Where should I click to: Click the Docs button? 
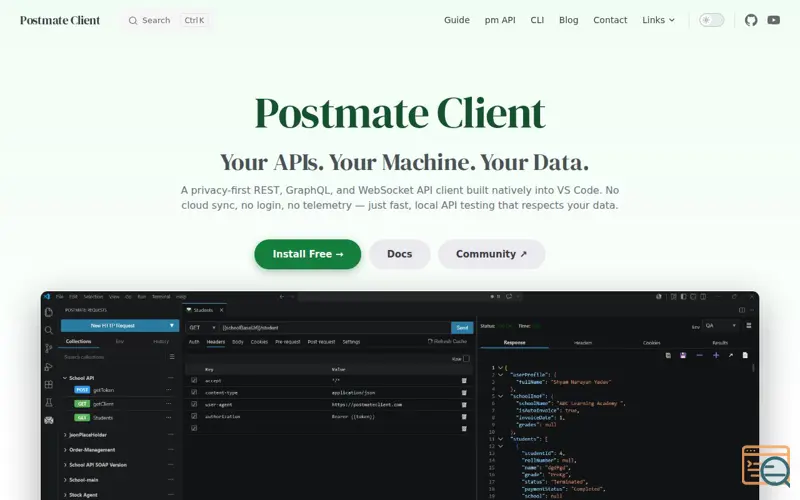(399, 254)
